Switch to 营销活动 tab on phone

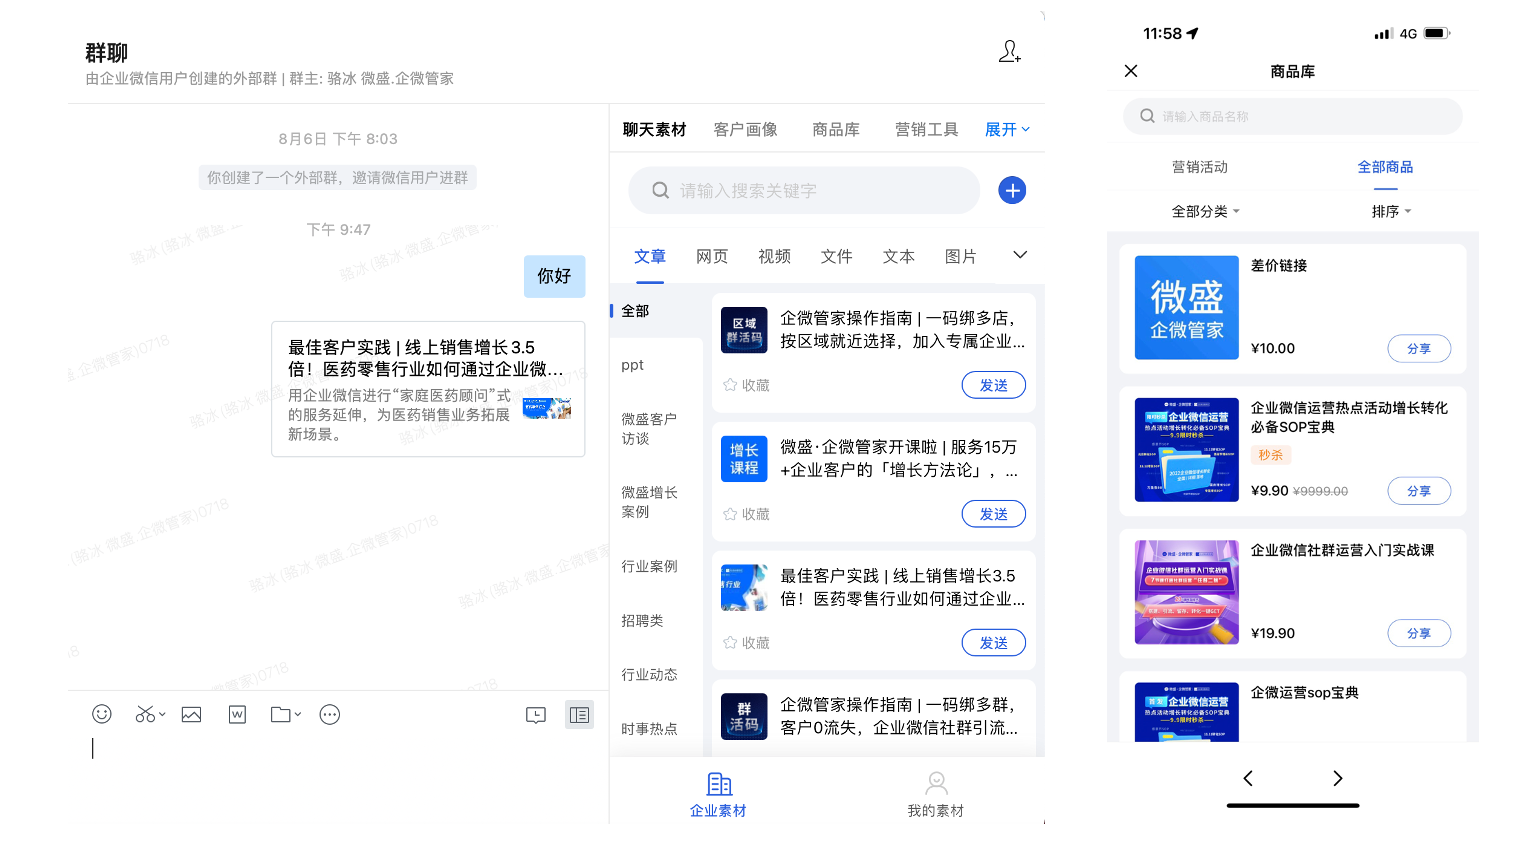pos(1199,167)
